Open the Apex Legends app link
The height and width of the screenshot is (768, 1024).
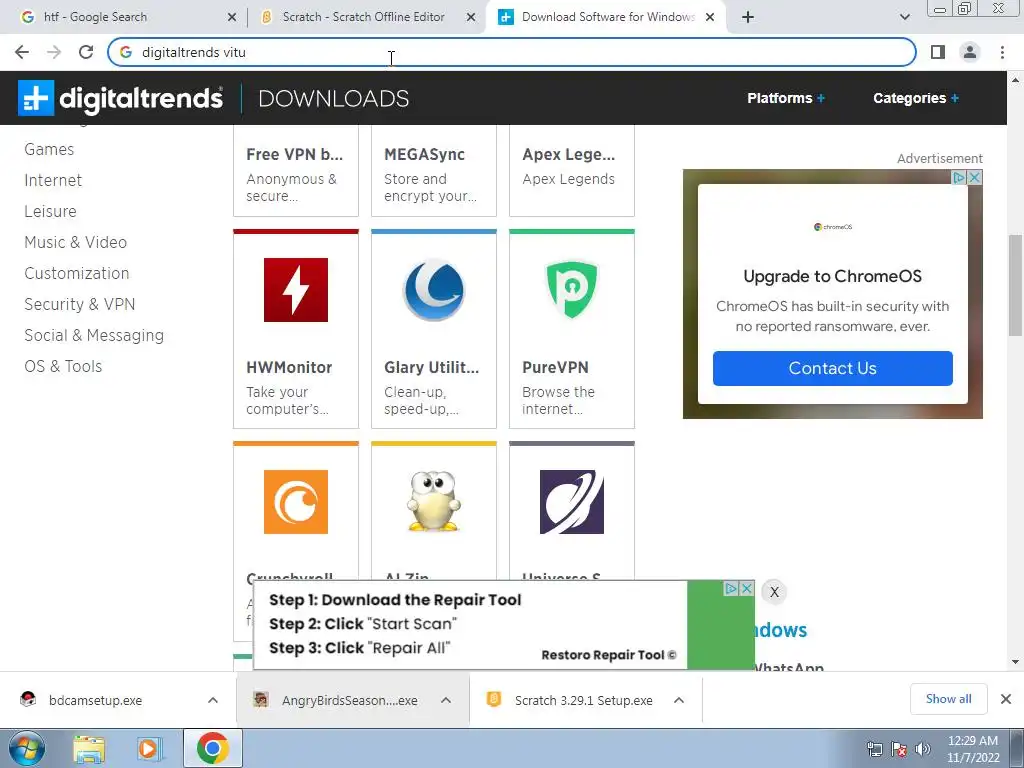click(x=569, y=154)
